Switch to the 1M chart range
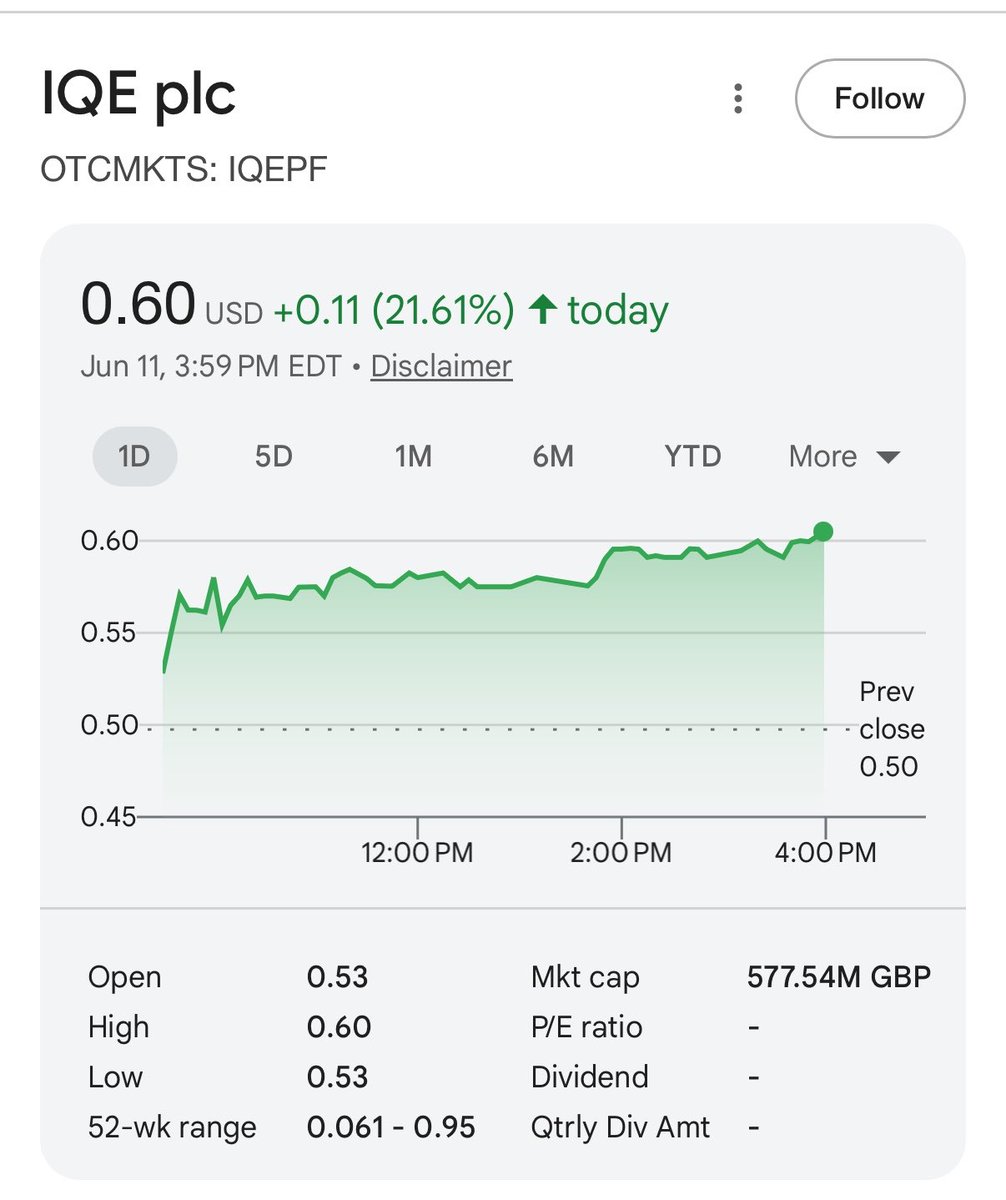Image resolution: width=1006 pixels, height=1200 pixels. click(x=413, y=456)
